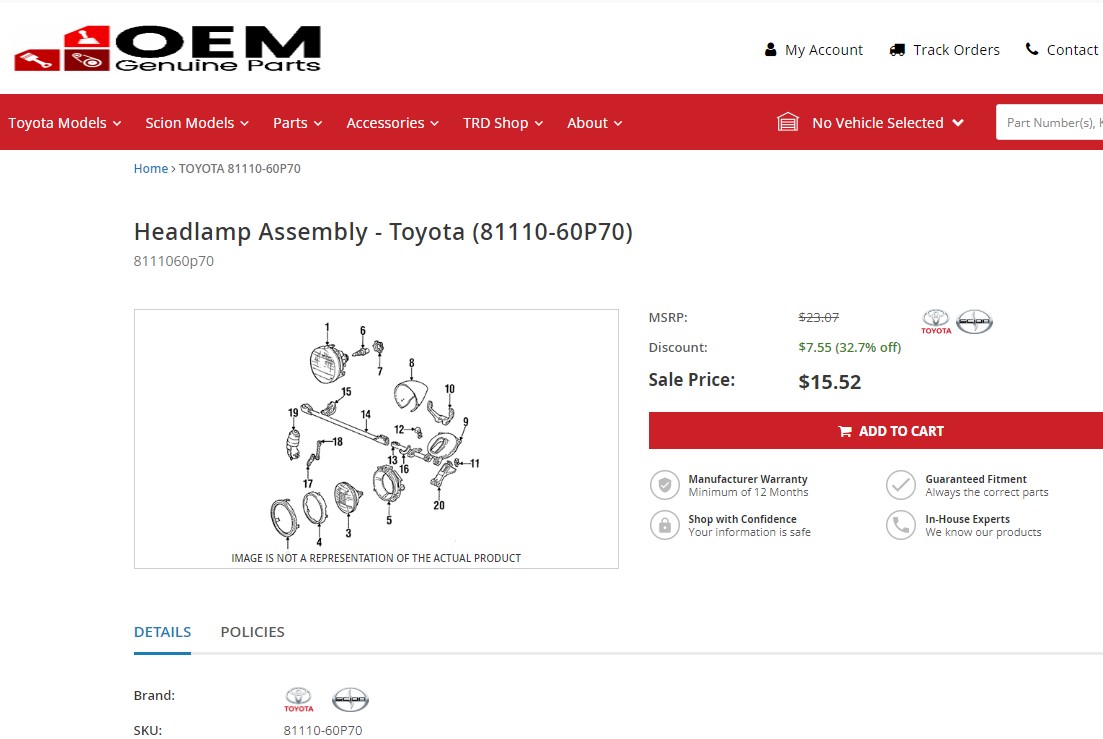Click the Shop with Confidence lock icon
The image size is (1103, 739).
[665, 525]
